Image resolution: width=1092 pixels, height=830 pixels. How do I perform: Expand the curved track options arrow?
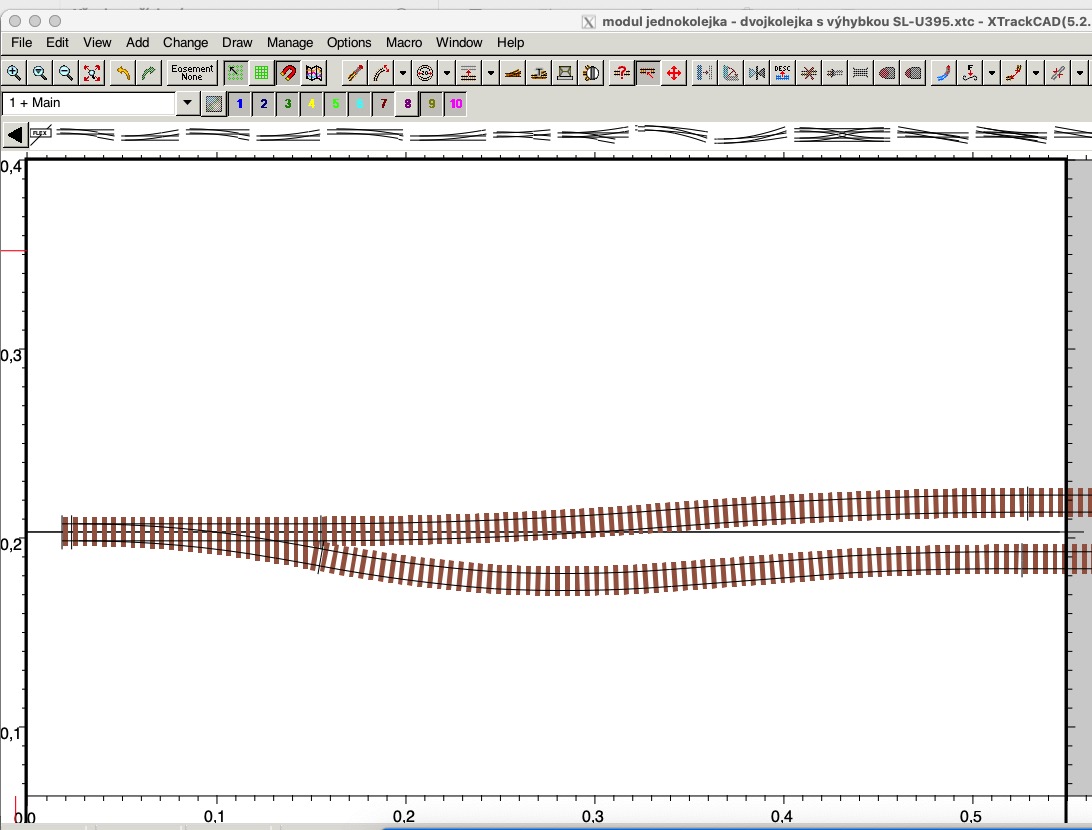pyautogui.click(x=403, y=72)
